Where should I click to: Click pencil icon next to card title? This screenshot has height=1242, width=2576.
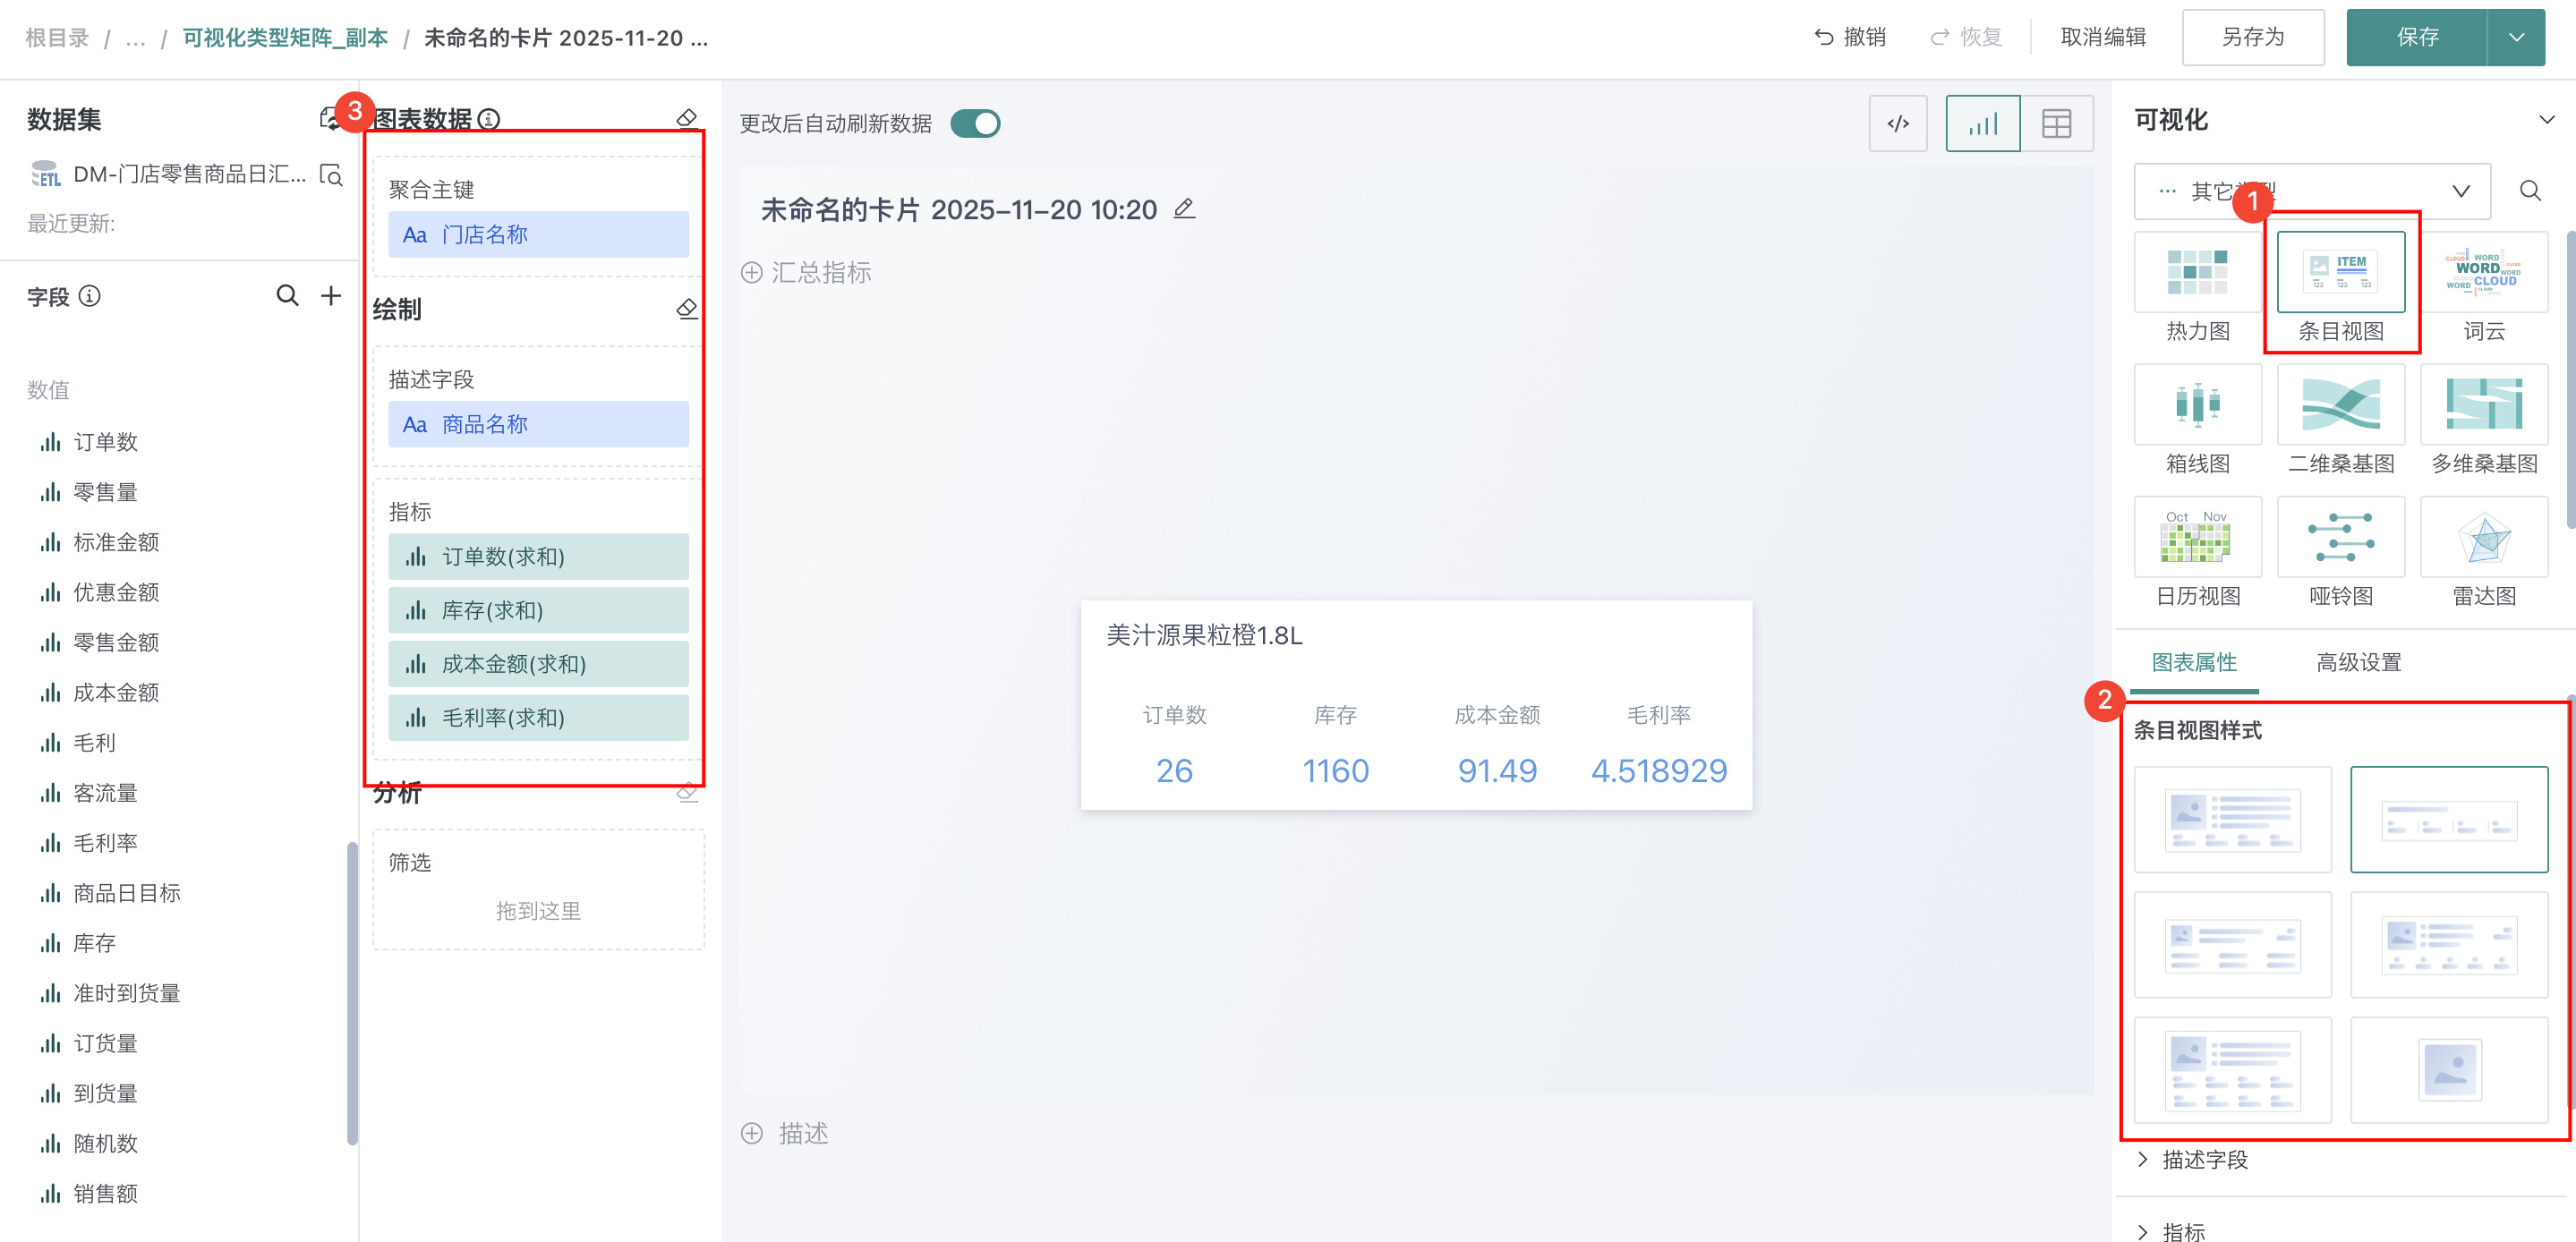tap(1184, 209)
